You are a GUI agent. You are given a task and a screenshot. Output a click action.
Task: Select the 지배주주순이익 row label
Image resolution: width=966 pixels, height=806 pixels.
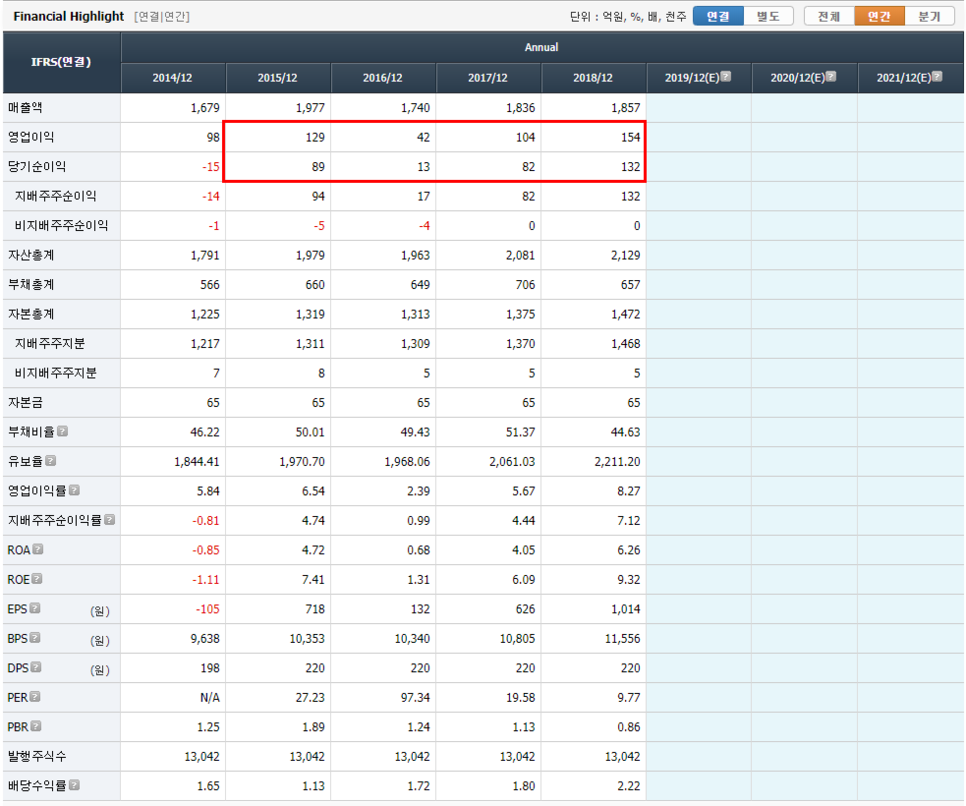[x=55, y=196]
